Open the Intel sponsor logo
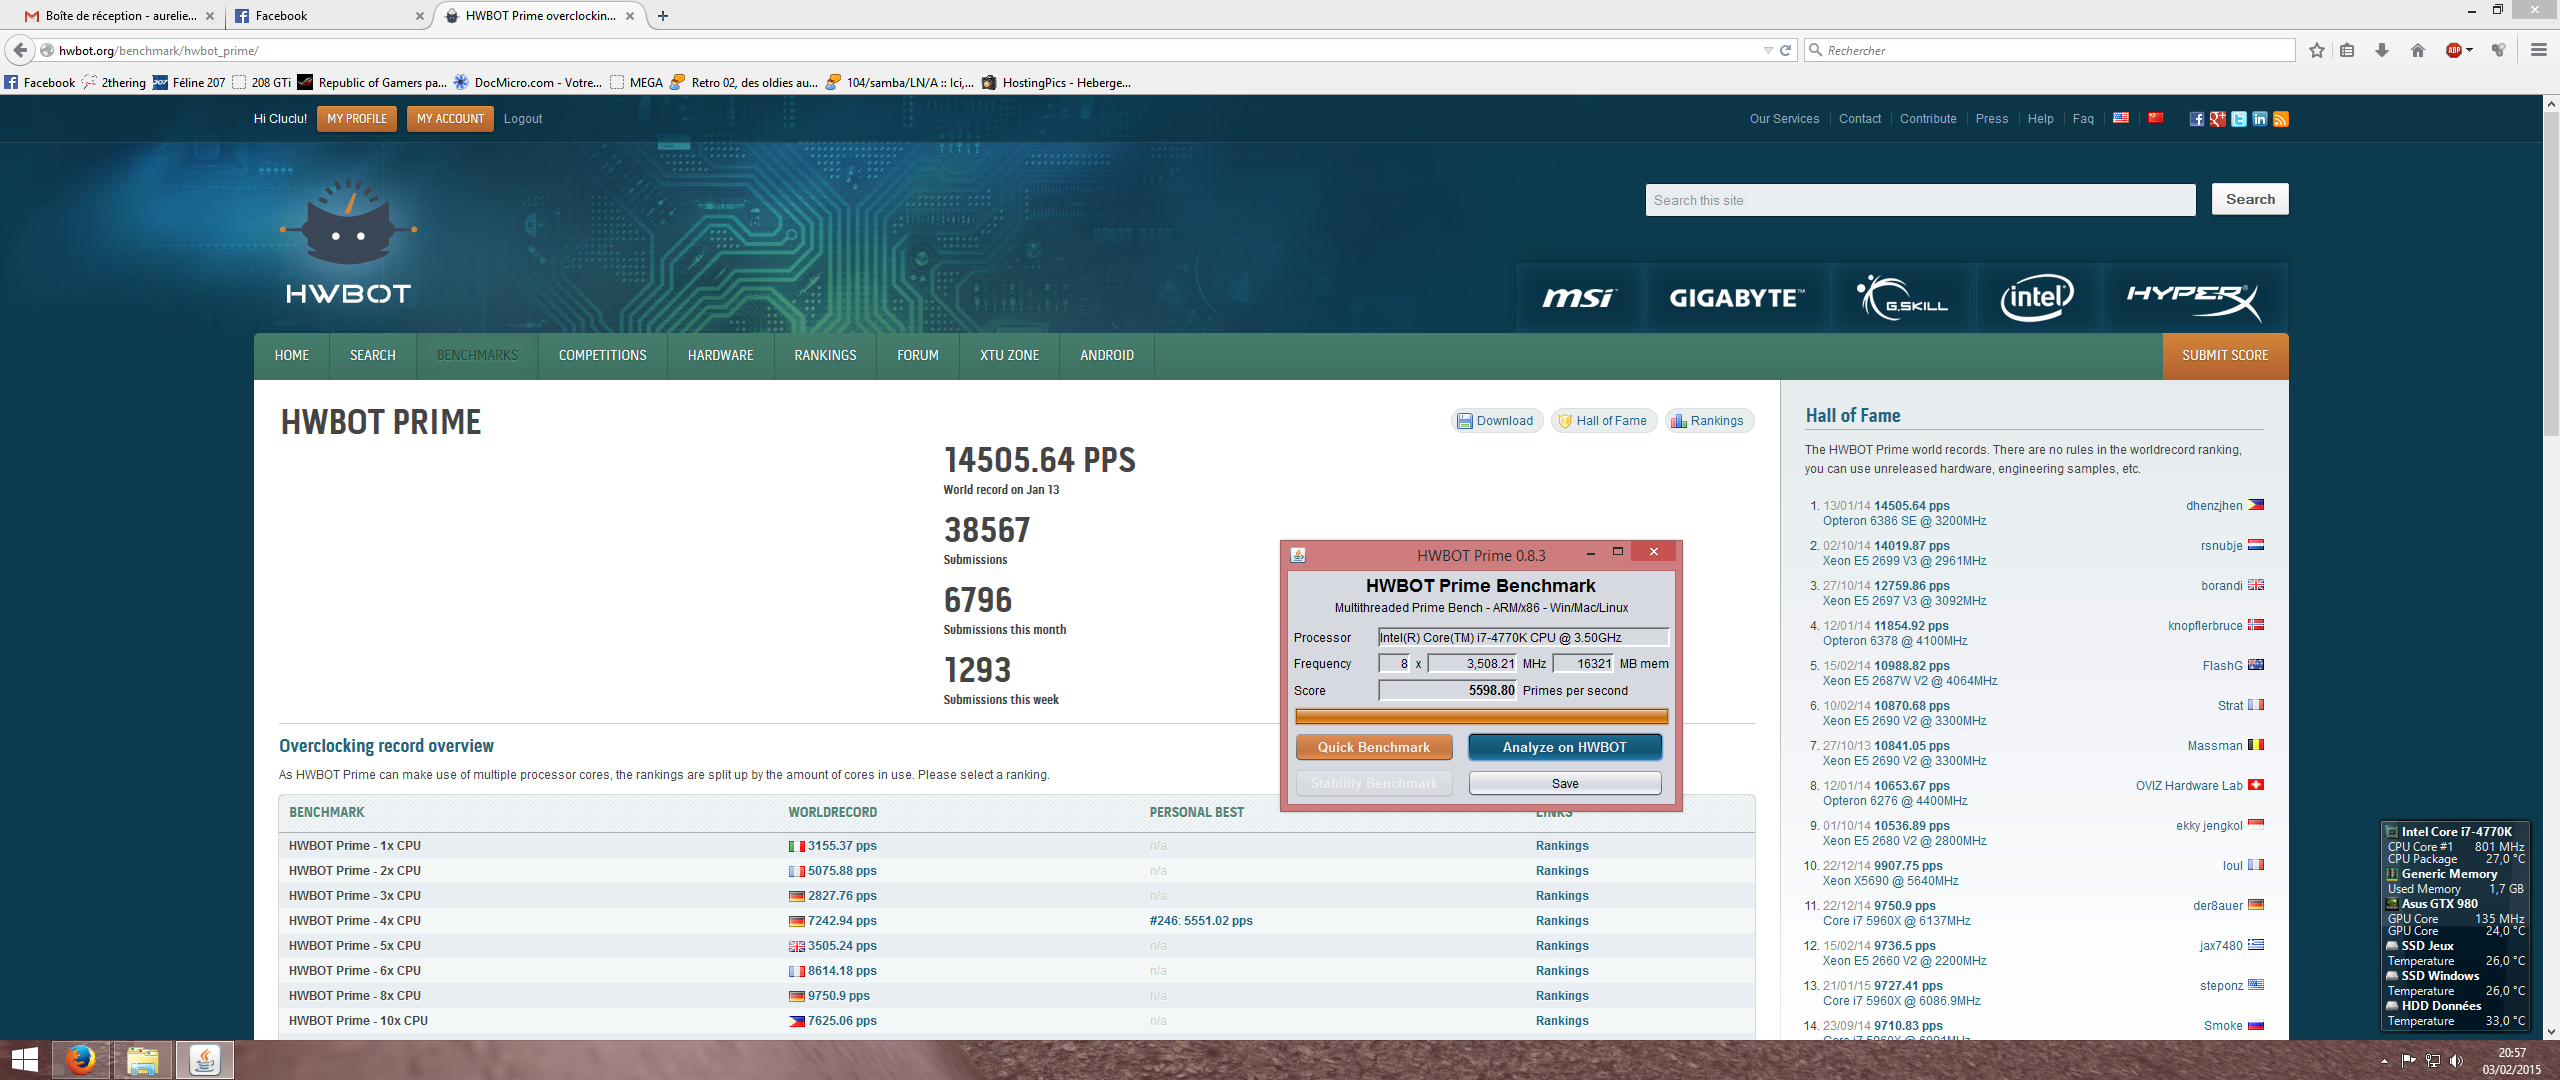 [x=2037, y=298]
